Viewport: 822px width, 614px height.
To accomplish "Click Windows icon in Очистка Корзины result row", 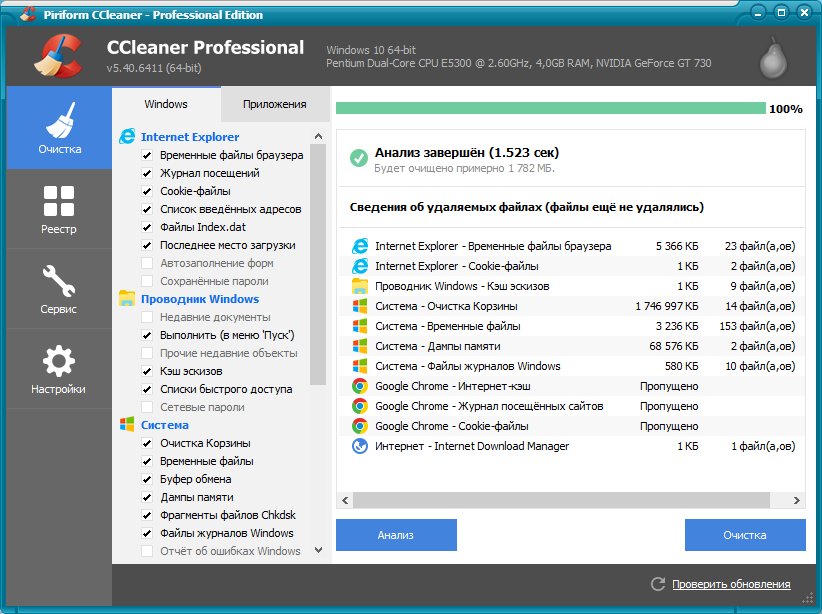I will (x=360, y=306).
